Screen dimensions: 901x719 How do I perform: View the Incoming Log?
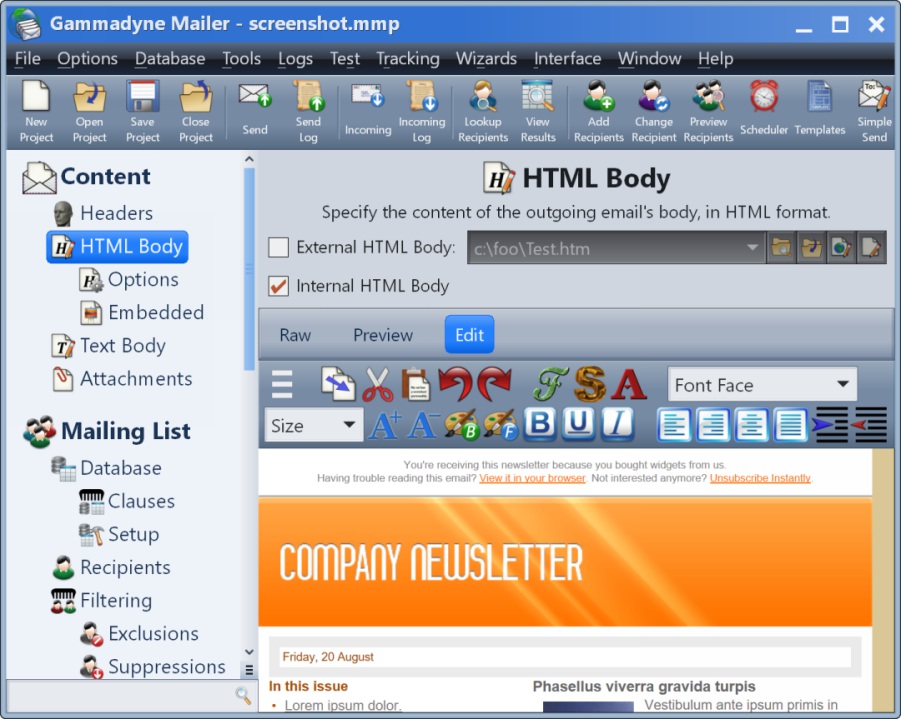pyautogui.click(x=421, y=105)
